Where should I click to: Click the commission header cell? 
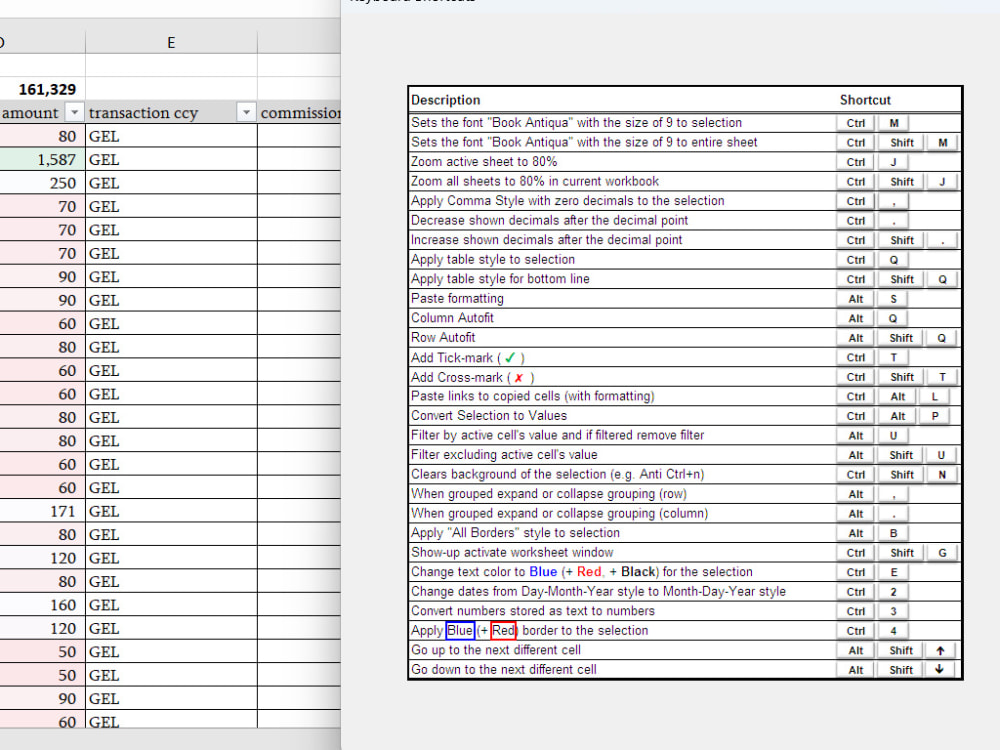pos(300,113)
